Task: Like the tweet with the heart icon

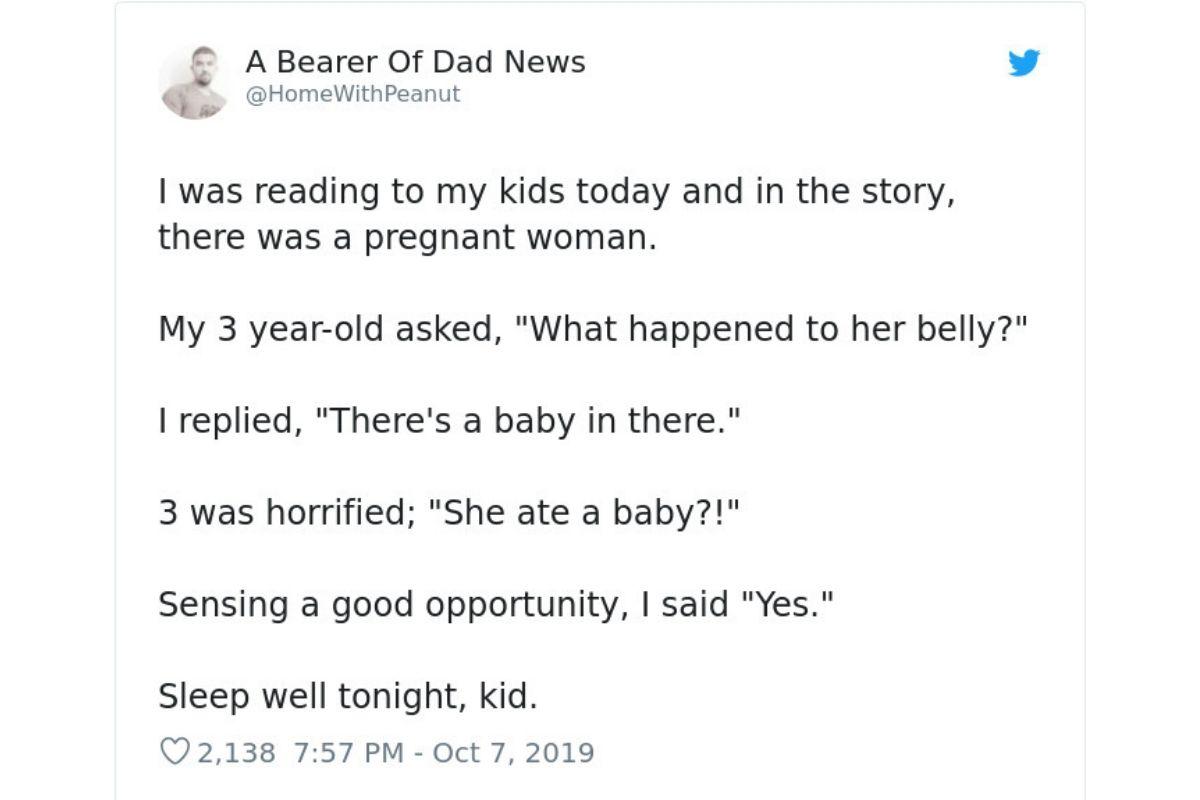Action: point(174,752)
